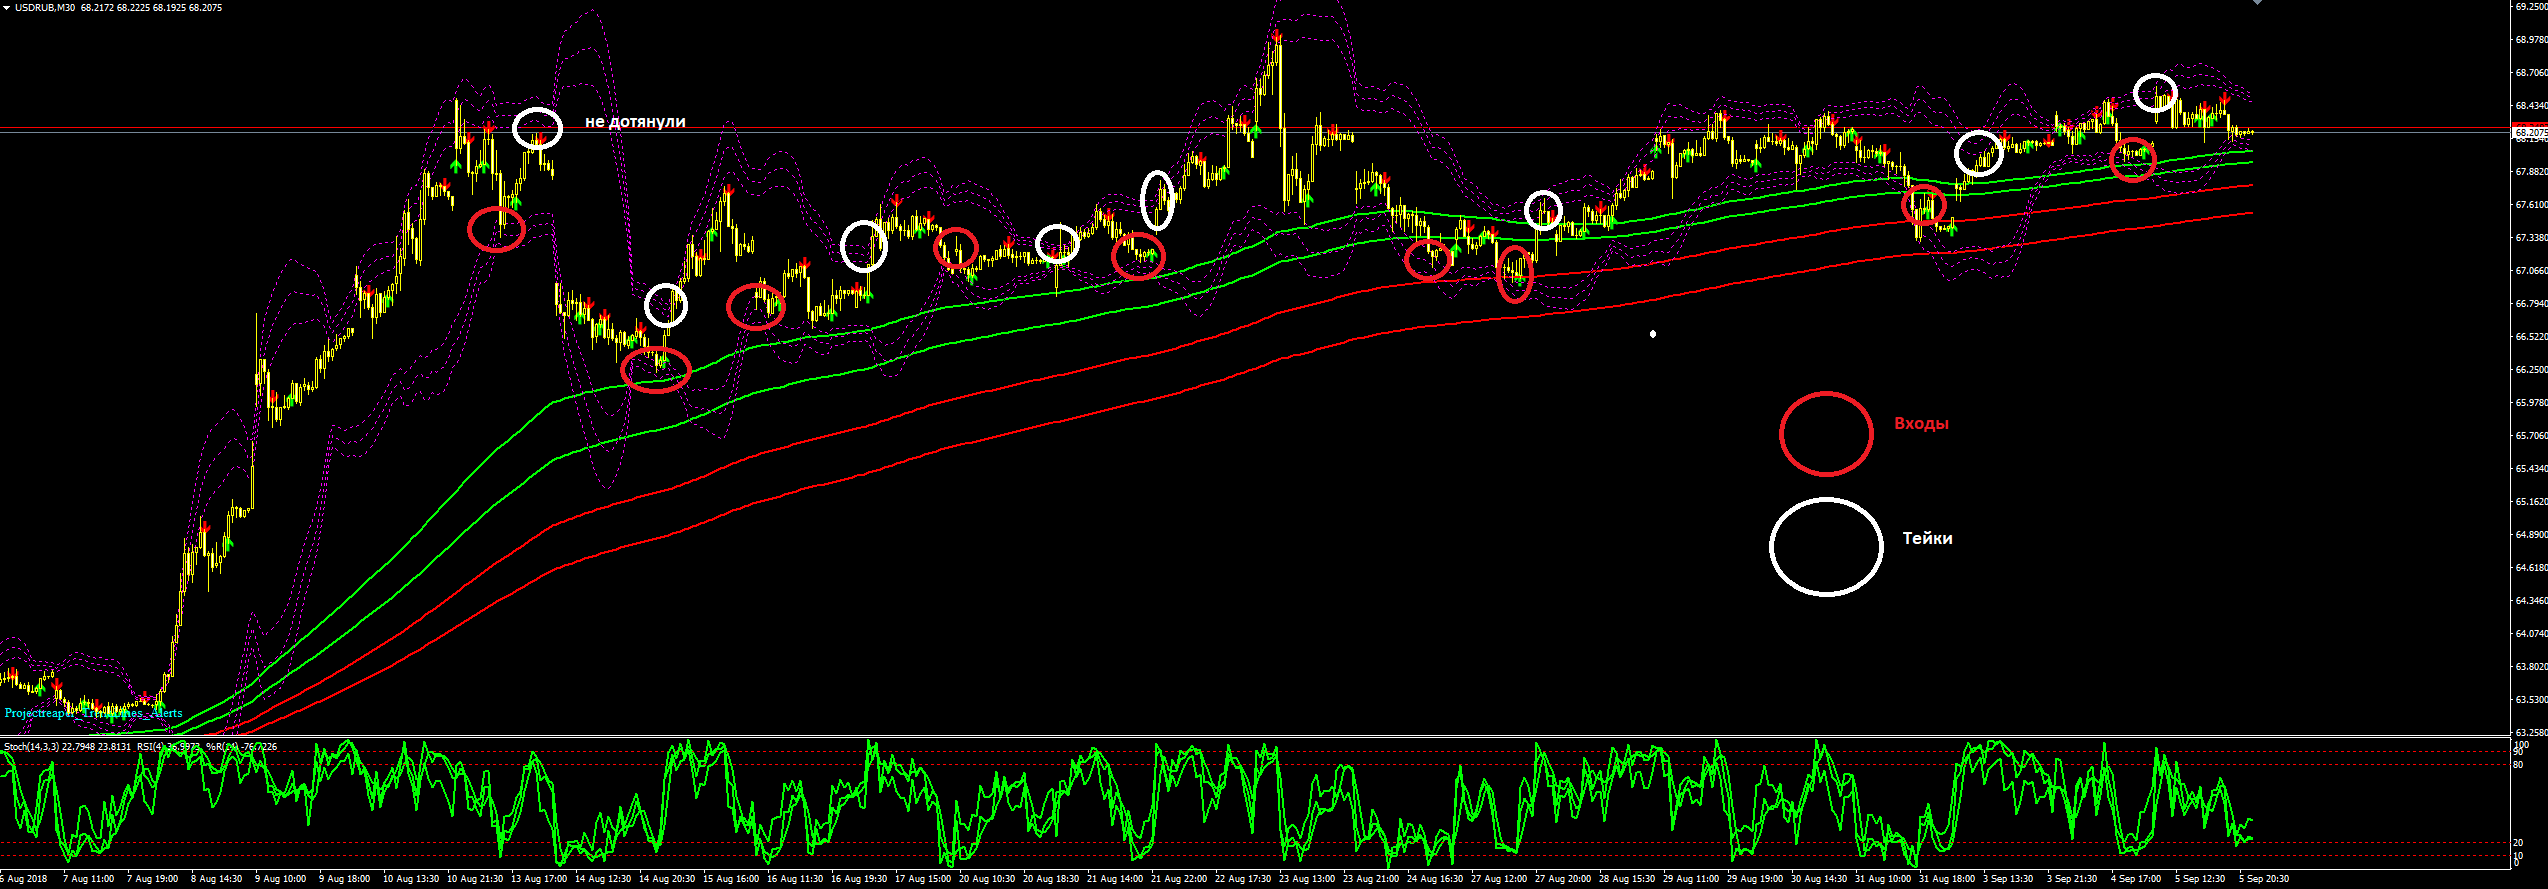Click the '7 Aug 19:00' time axis label
Viewport: 2548px width, 889px height.
pos(153,879)
